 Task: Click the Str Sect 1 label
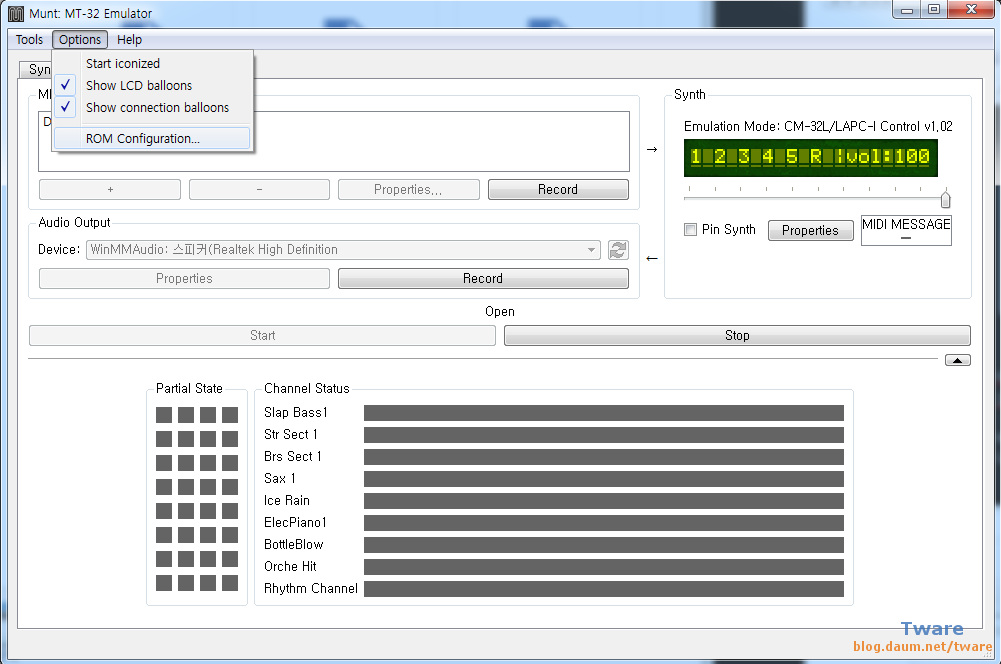pos(290,435)
